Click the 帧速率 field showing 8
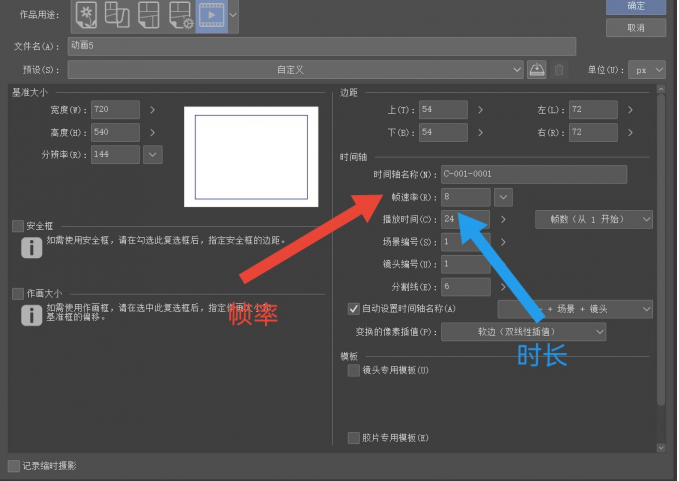The height and width of the screenshot is (481, 679). pyautogui.click(x=466, y=197)
